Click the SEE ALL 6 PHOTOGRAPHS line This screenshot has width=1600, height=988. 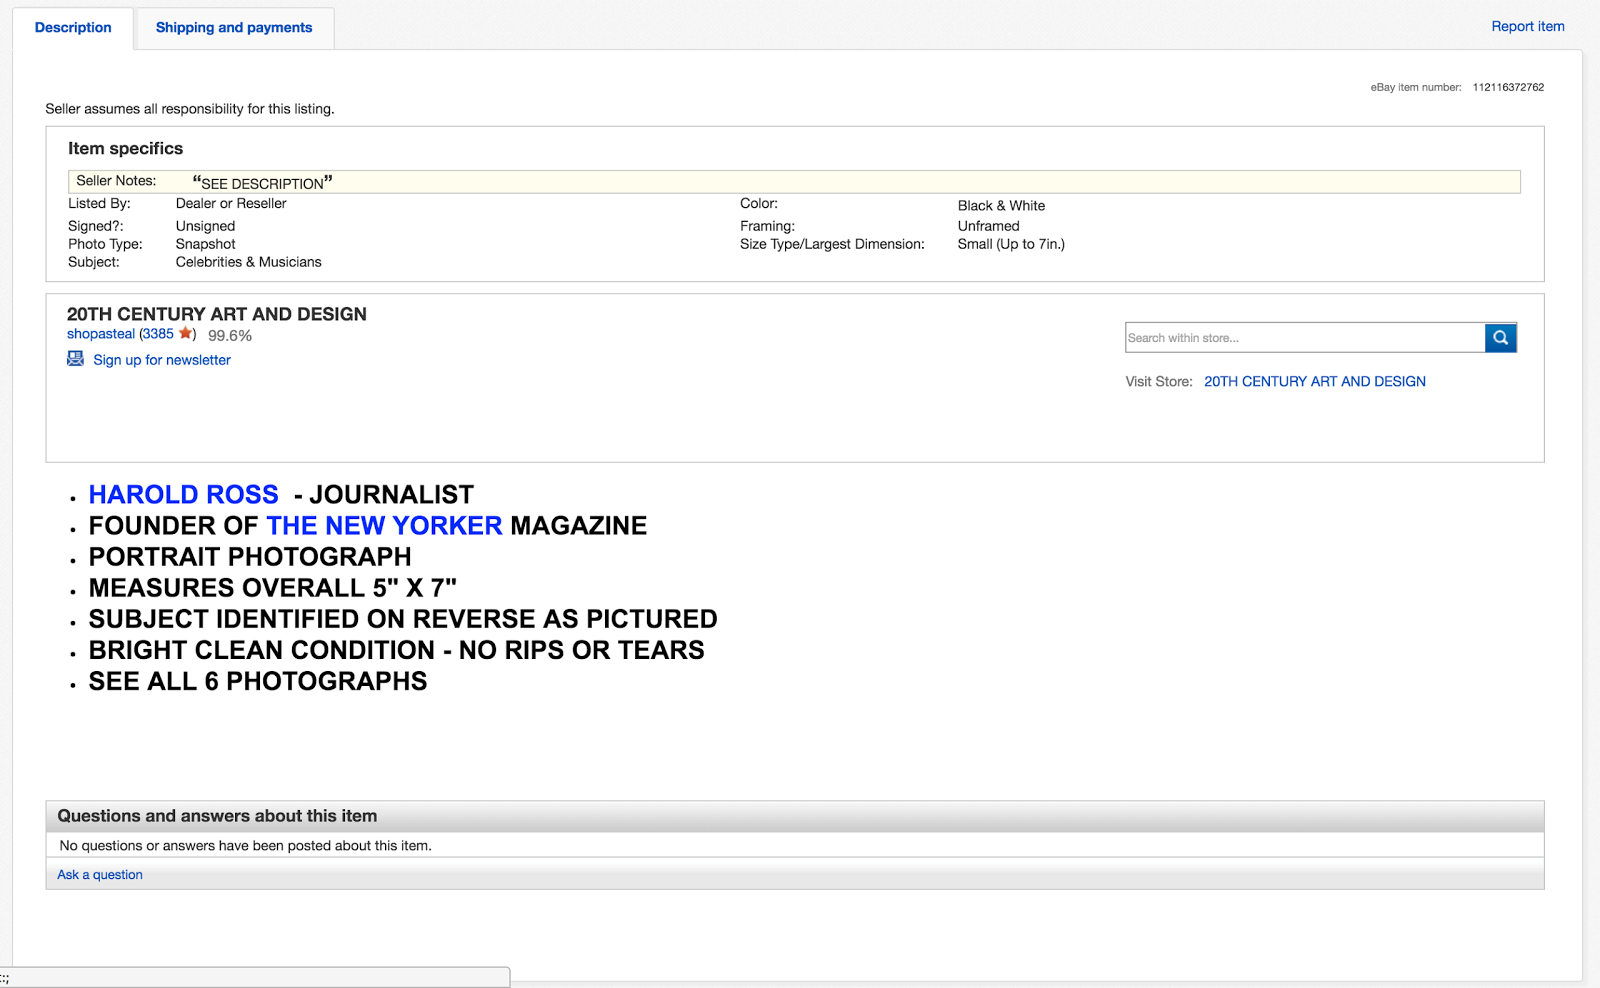coord(258,681)
